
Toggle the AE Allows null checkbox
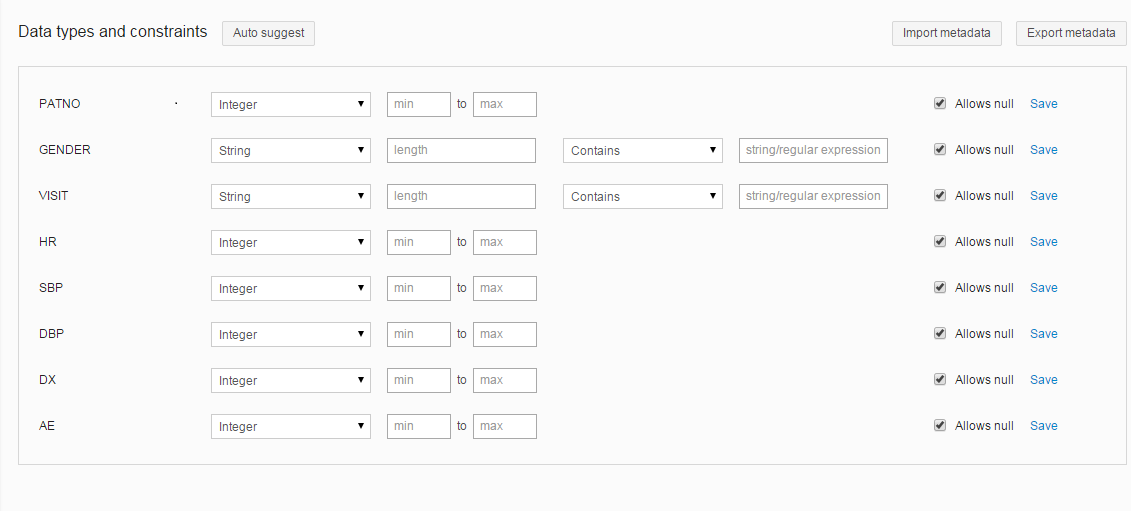click(x=940, y=426)
